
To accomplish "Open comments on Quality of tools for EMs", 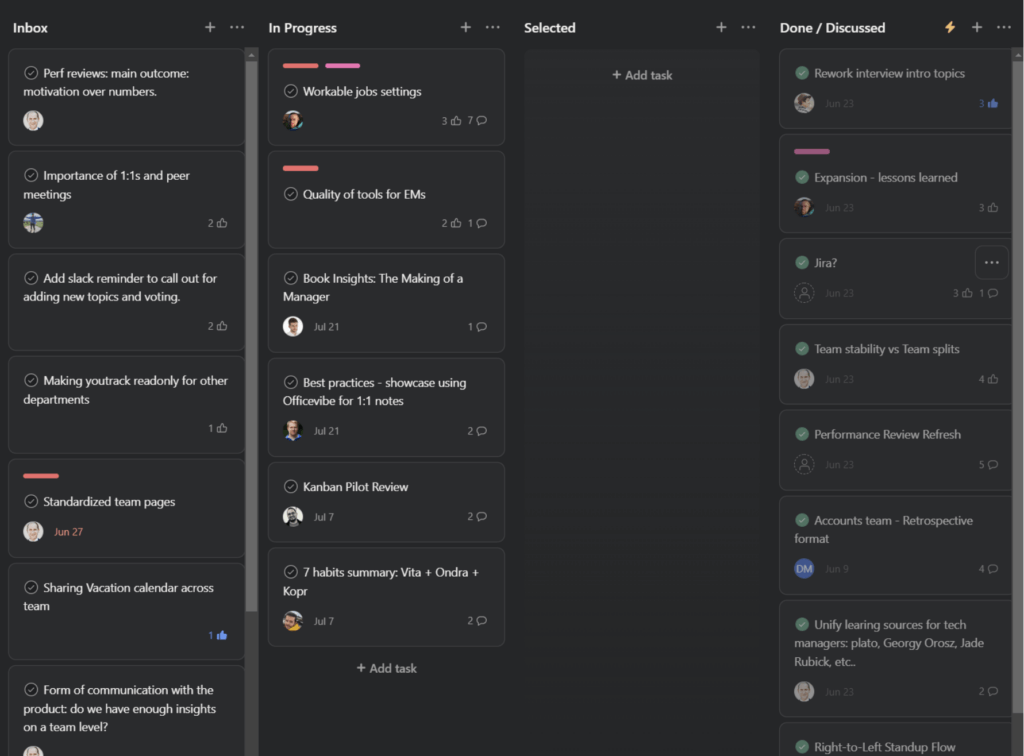I will tap(481, 223).
